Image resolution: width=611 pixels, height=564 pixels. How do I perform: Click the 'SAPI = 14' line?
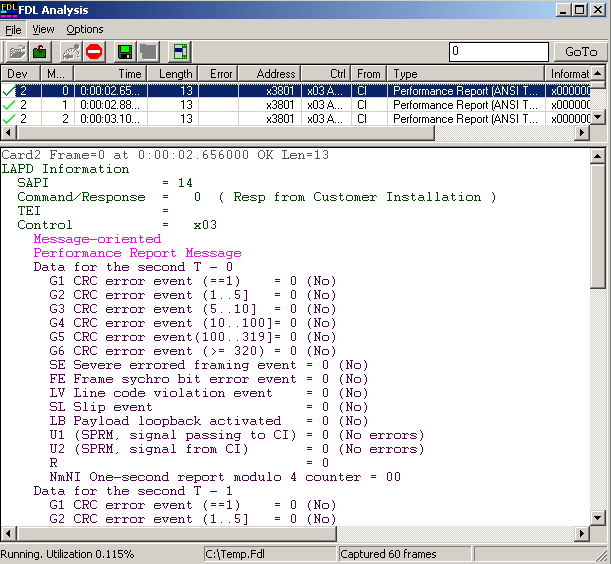[105, 183]
